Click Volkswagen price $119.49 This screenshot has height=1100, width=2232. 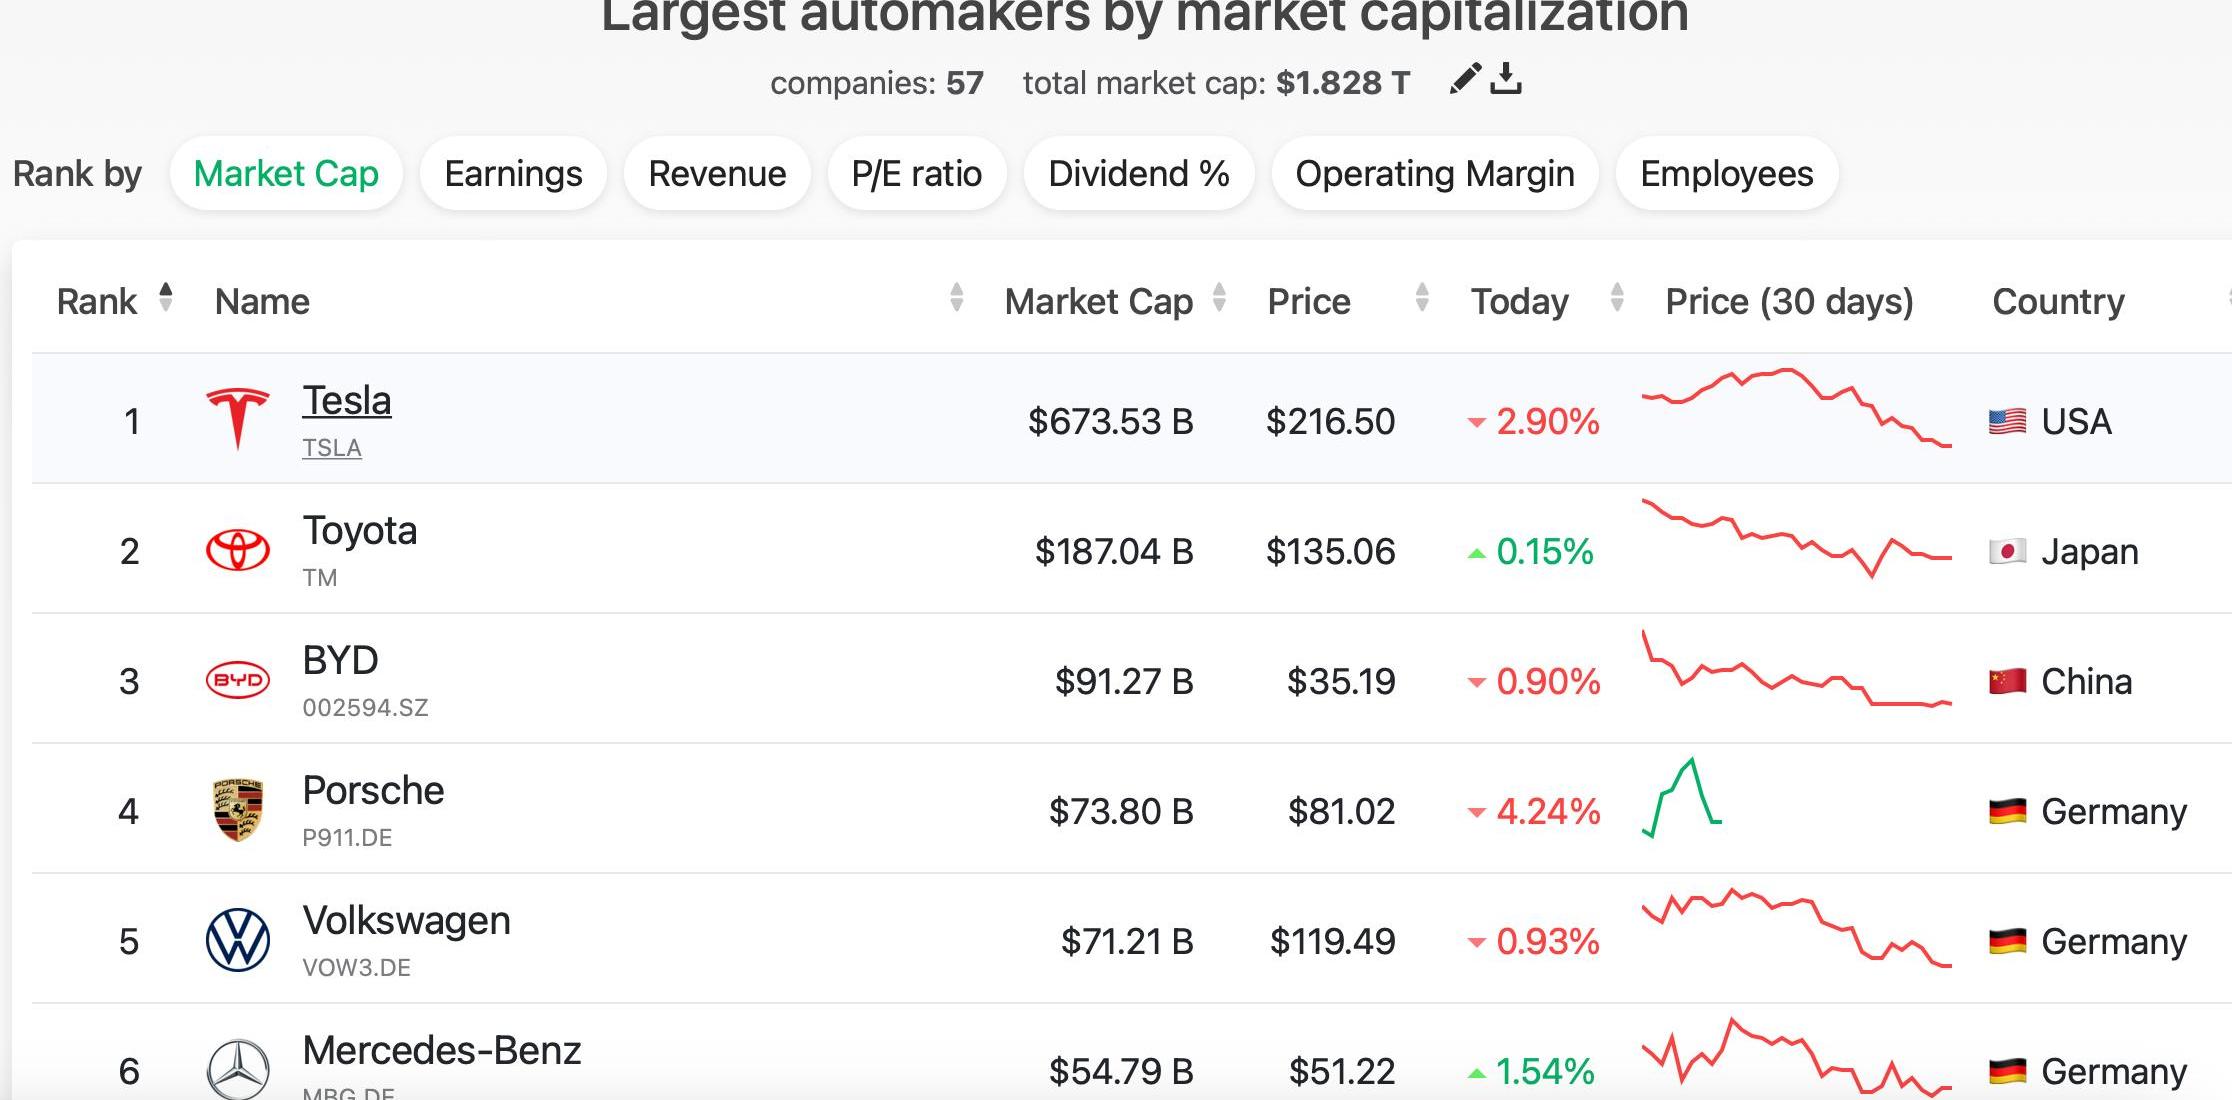pos(1332,941)
